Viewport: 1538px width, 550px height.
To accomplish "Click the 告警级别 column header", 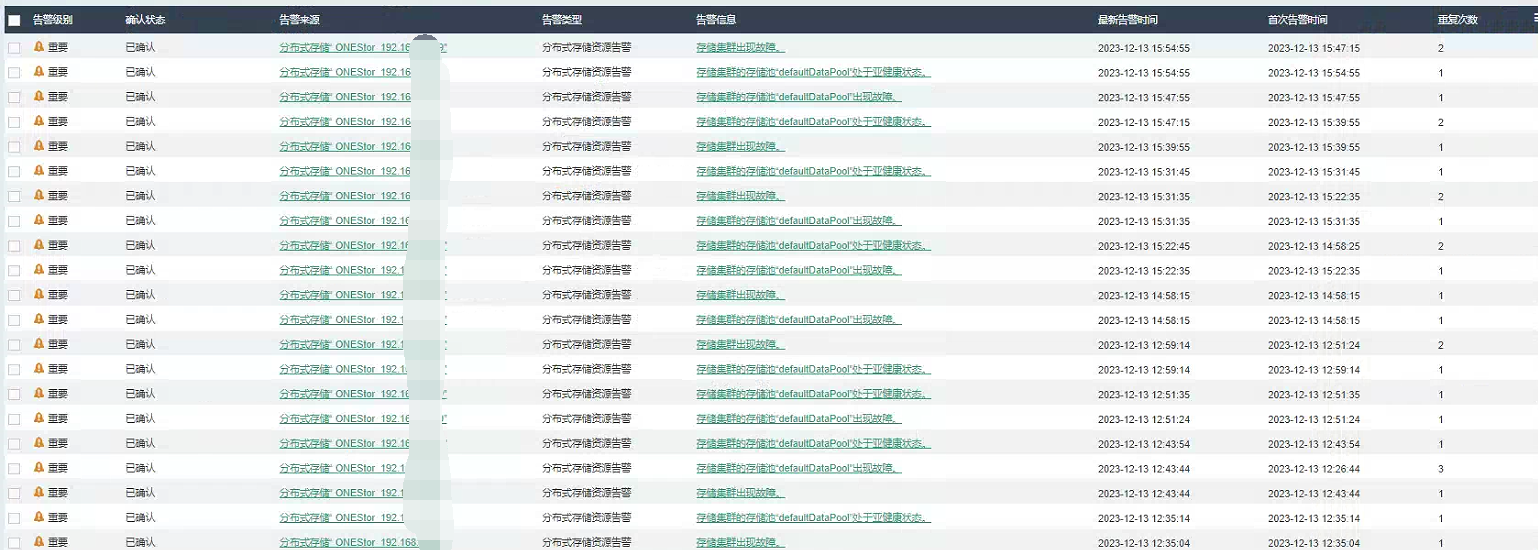I will coord(52,19).
